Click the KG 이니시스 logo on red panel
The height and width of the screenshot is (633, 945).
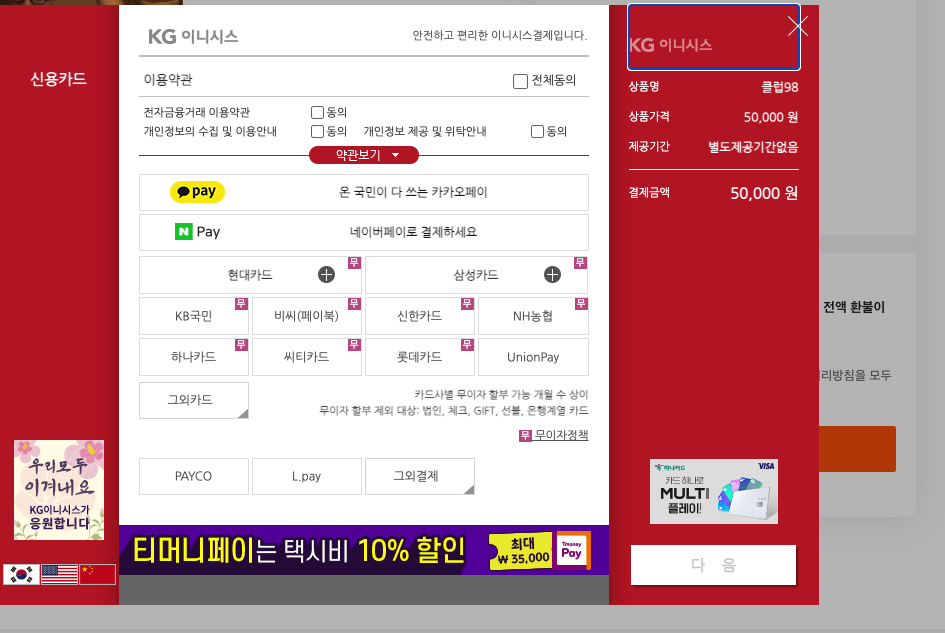point(671,45)
